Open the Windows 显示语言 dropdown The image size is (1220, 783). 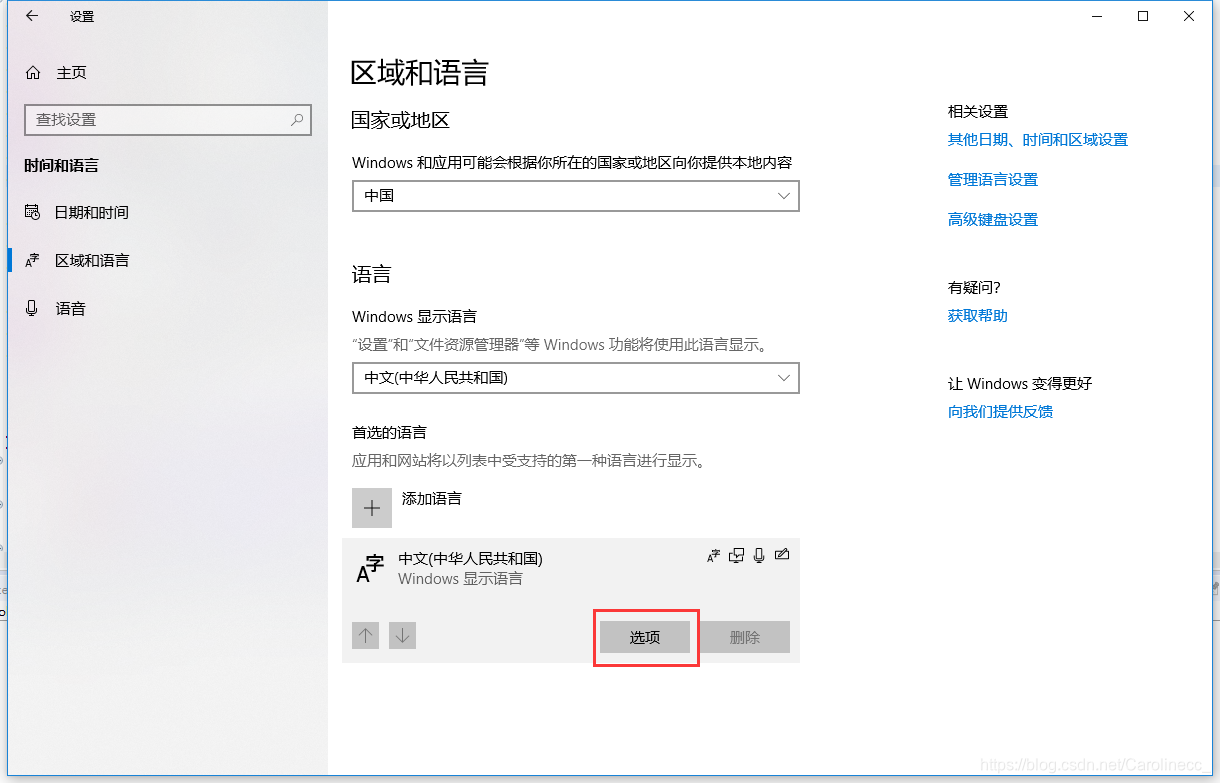pos(576,378)
